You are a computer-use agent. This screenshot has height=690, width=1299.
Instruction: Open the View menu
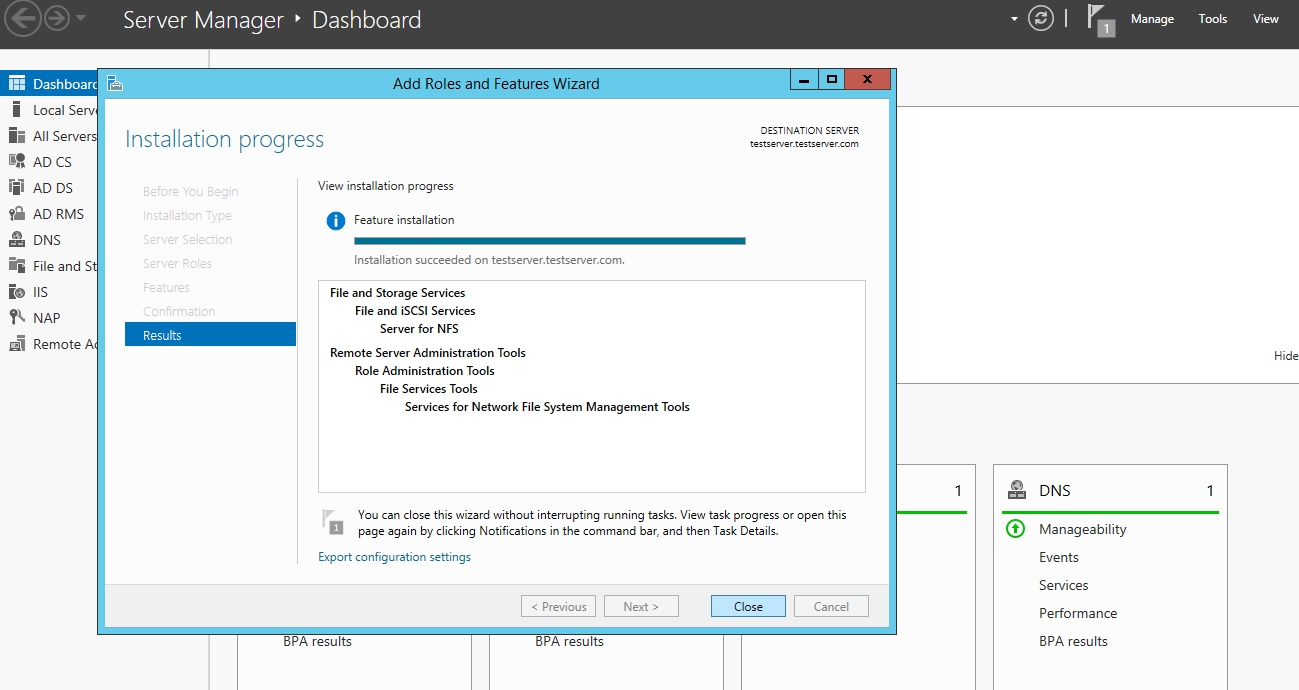pyautogui.click(x=1266, y=19)
